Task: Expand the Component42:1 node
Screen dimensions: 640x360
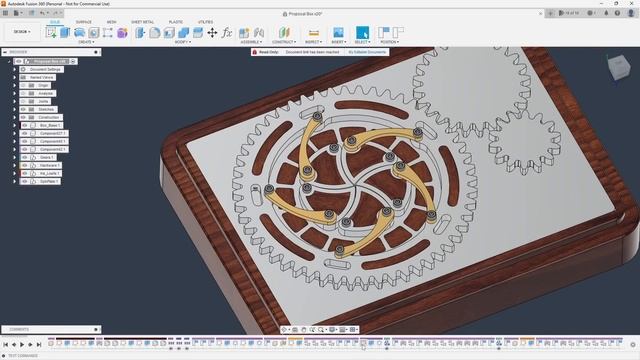Action: point(14,149)
